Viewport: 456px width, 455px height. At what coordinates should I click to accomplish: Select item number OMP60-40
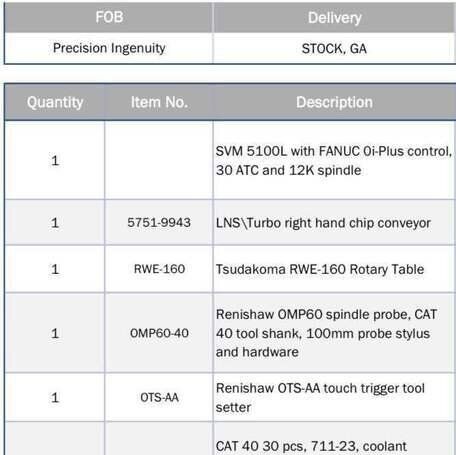(159, 333)
